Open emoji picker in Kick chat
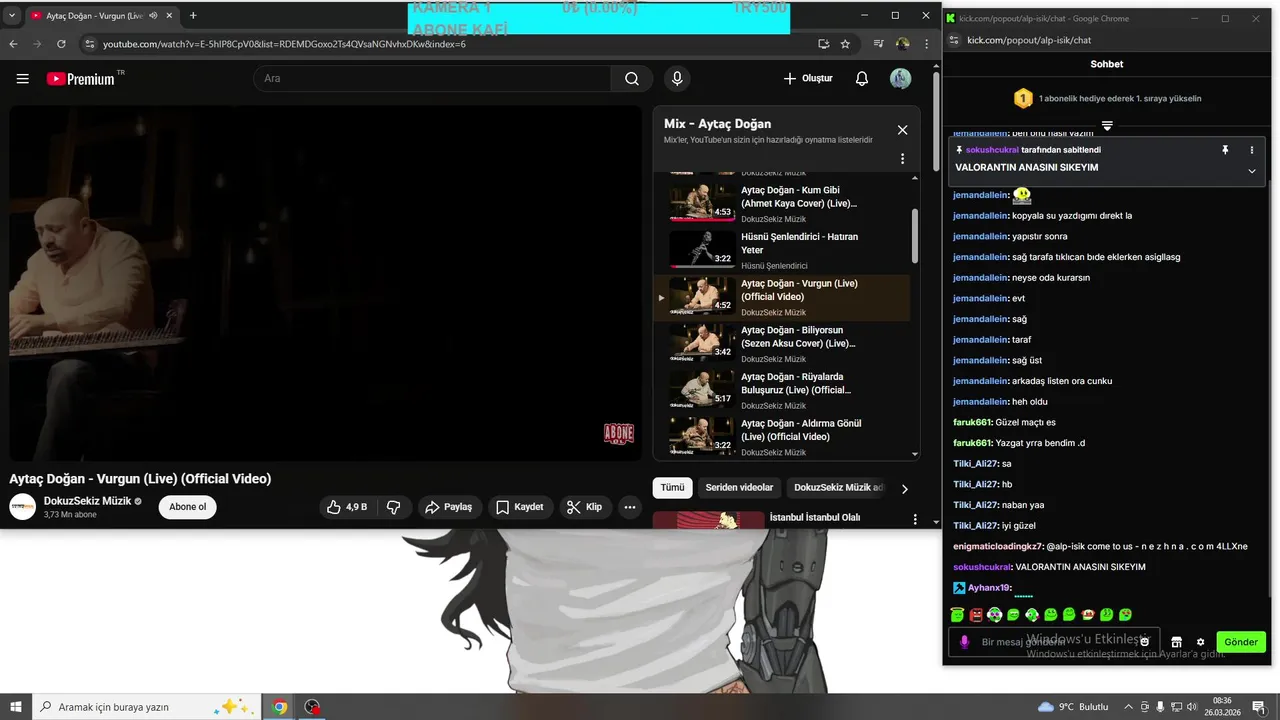The height and width of the screenshot is (720, 1280). click(x=1145, y=642)
